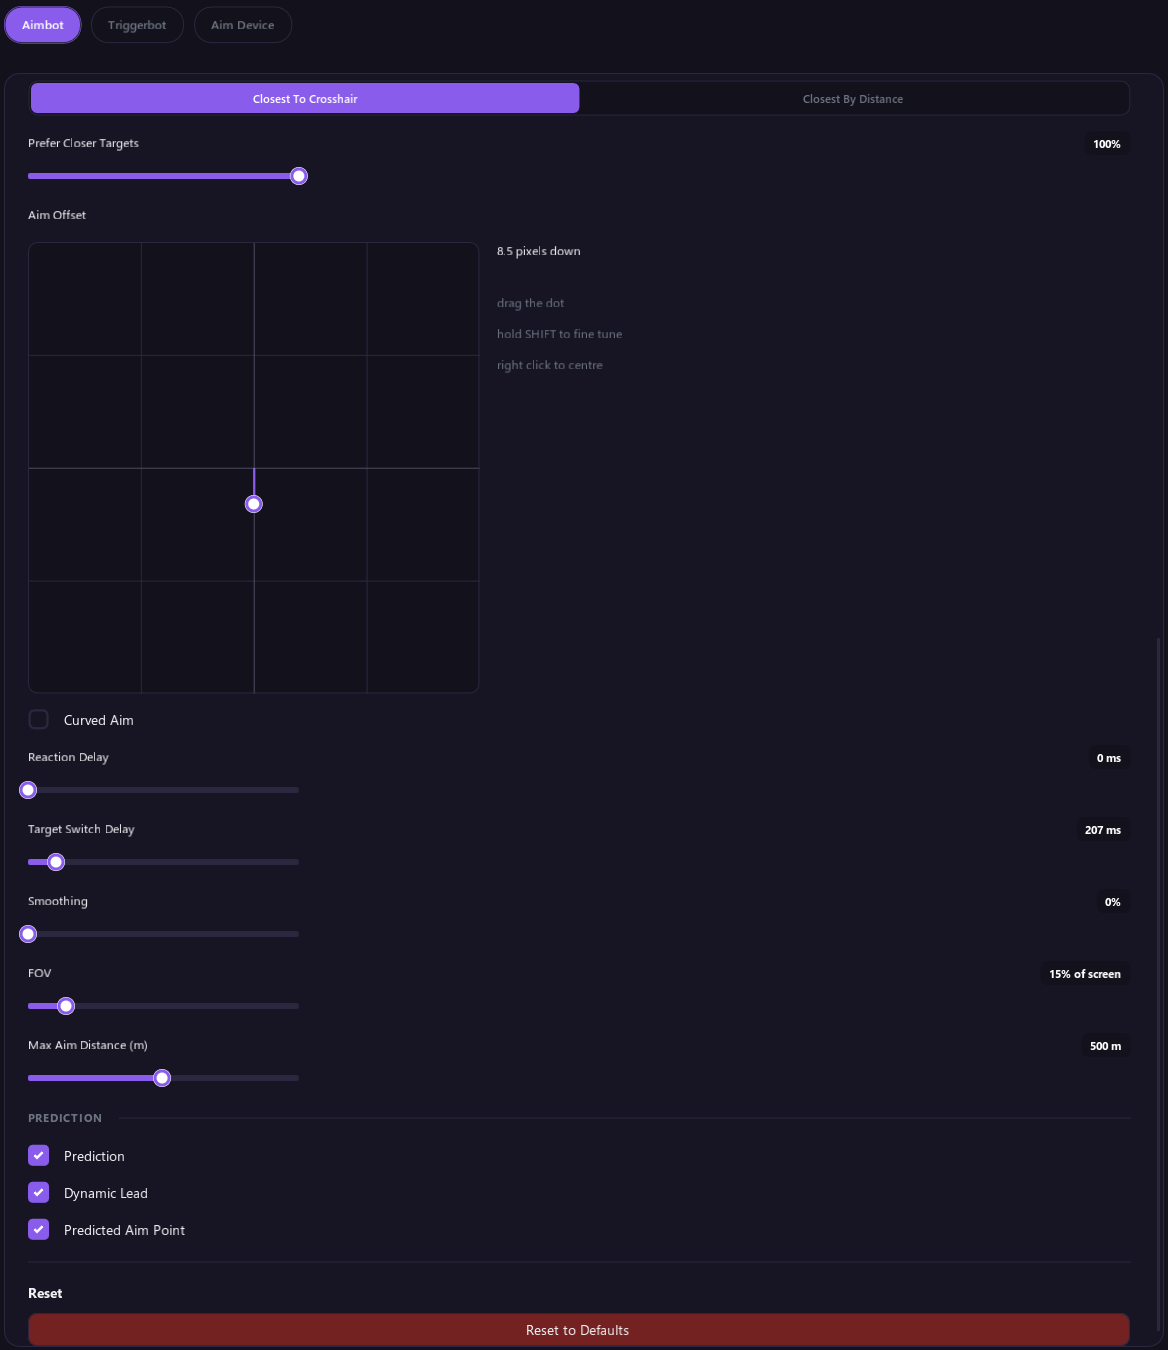Click the '0 ms' Reaction Delay value
This screenshot has width=1168, height=1350.
point(1109,758)
